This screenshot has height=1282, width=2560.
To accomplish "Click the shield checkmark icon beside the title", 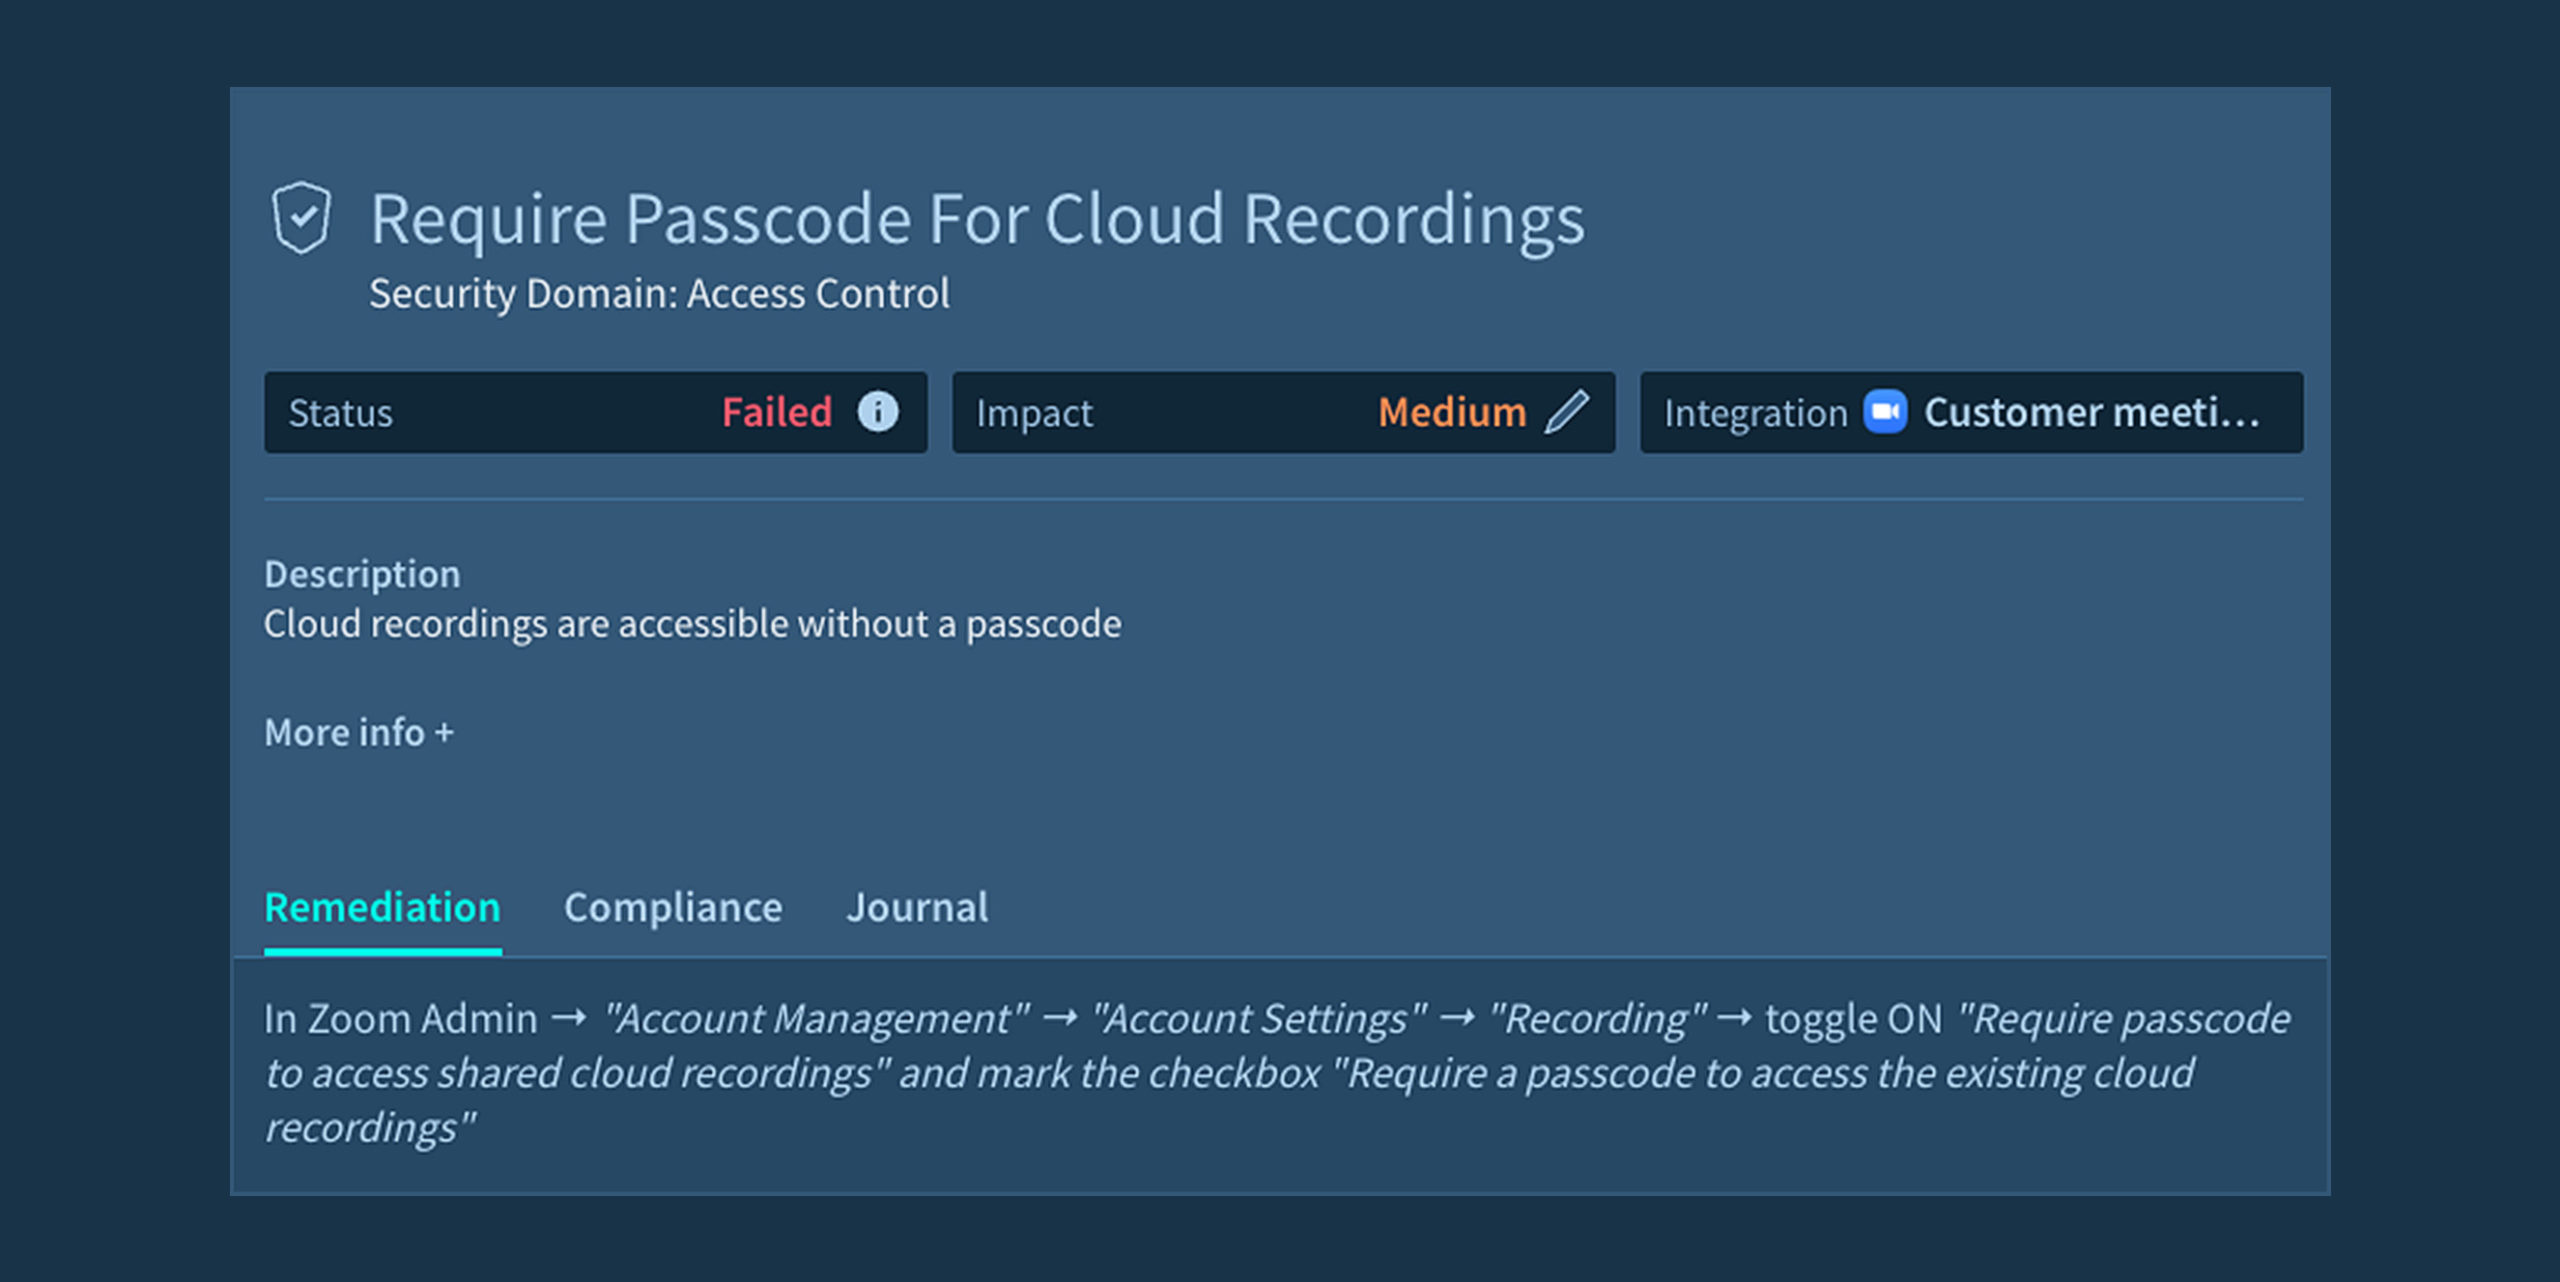I will tap(301, 217).
